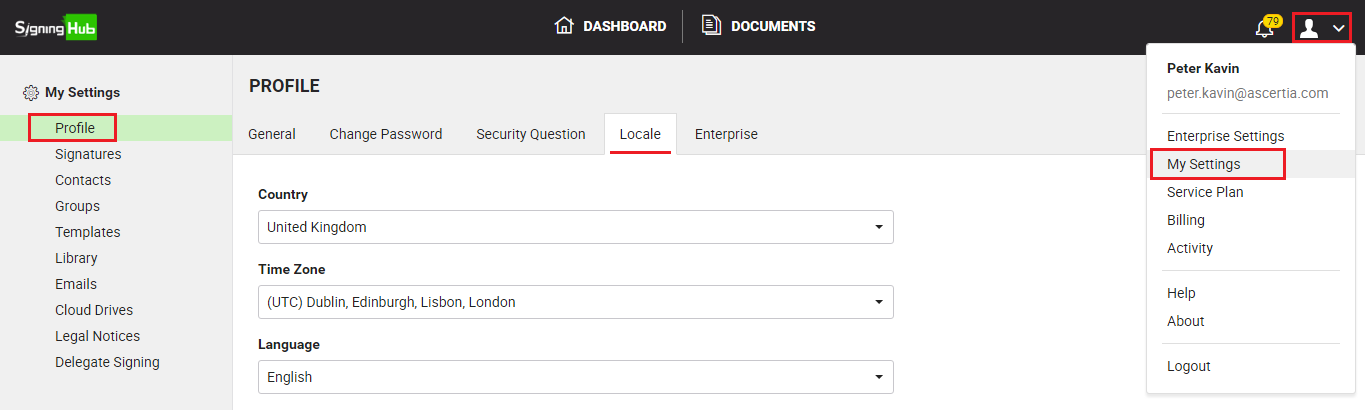Click the SigningHub logo
1365x410 pixels.
click(x=56, y=27)
